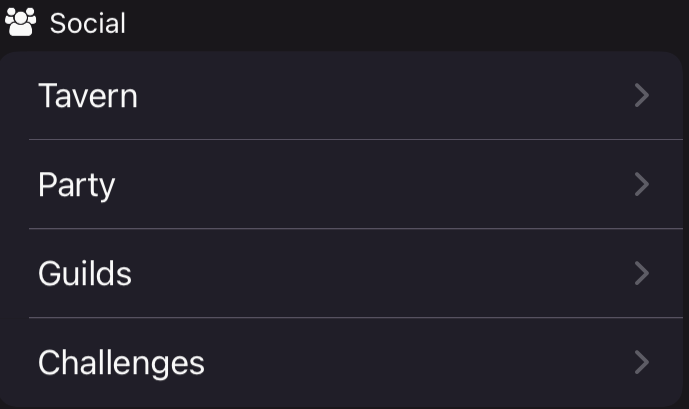This screenshot has width=689, height=409.
Task: Click the Social people group icon
Action: point(20,22)
